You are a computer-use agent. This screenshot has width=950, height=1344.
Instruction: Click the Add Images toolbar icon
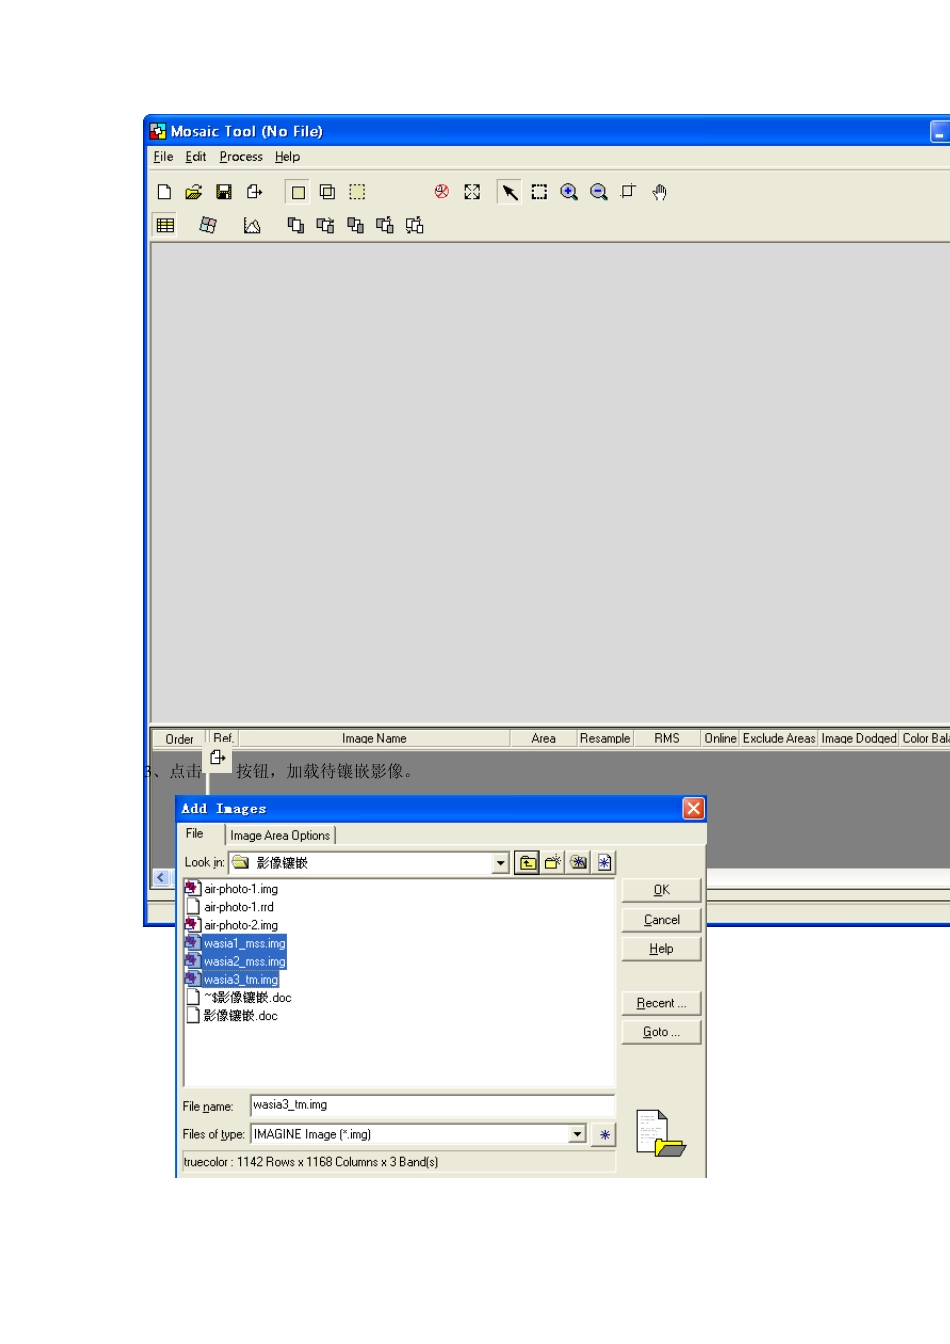pyautogui.click(x=254, y=192)
